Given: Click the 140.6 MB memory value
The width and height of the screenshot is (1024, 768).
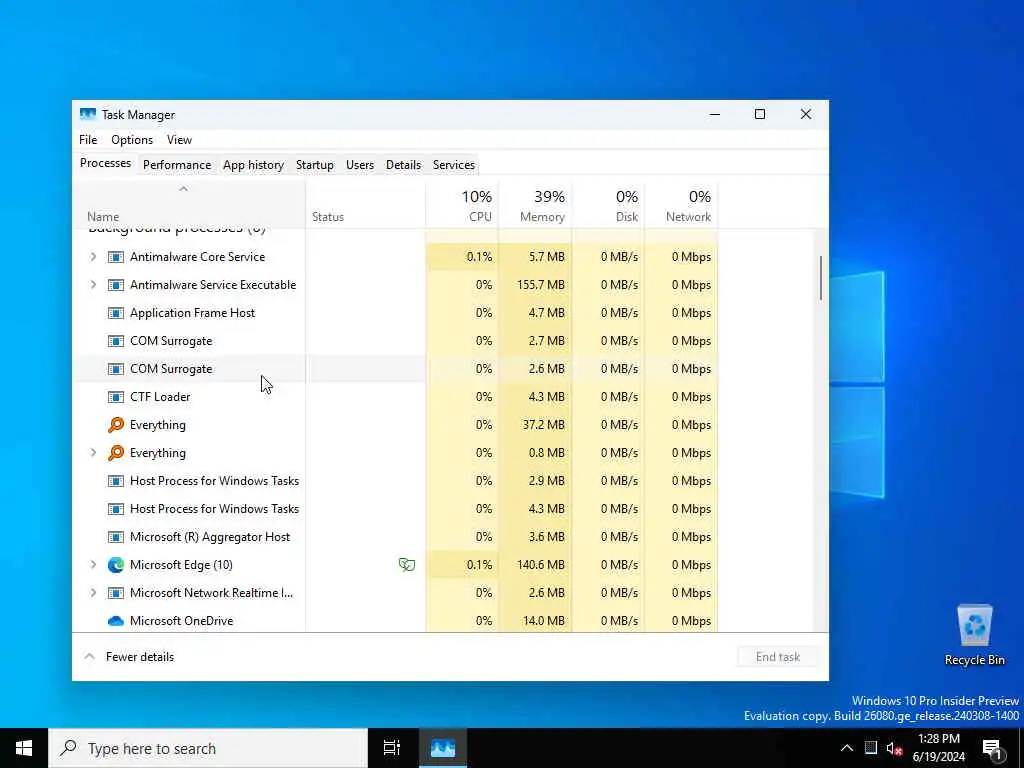Looking at the screenshot, I should pos(540,565).
